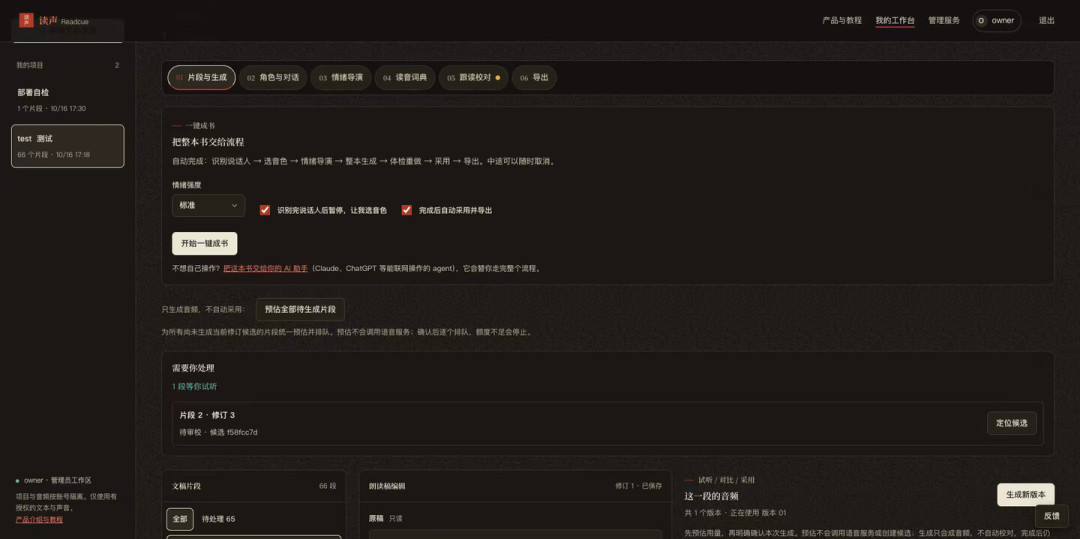Click the 退出 logout link
Viewport: 1080px width, 539px height.
click(x=1046, y=21)
